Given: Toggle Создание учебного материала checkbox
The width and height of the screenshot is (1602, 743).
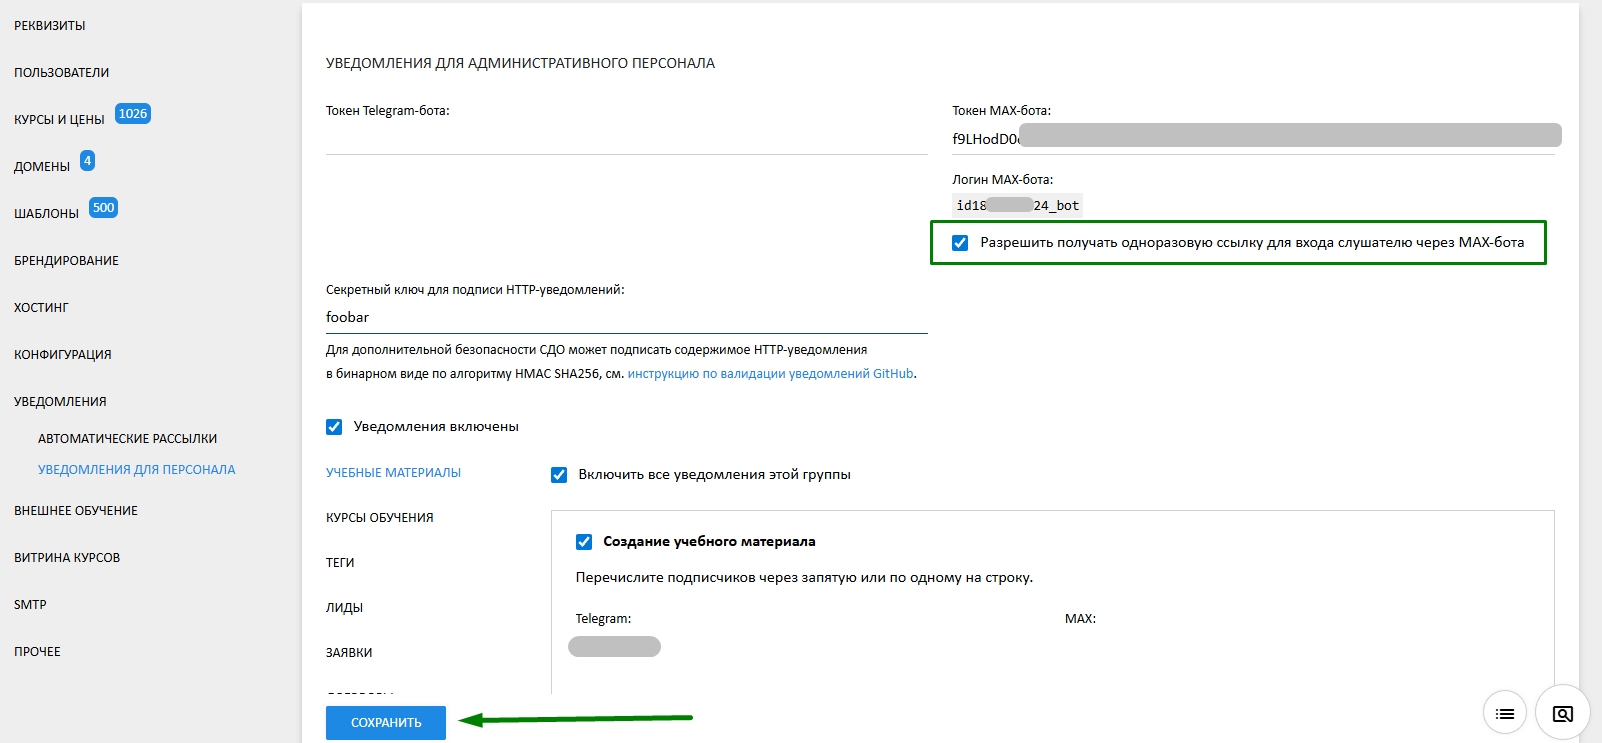Looking at the screenshot, I should pos(584,542).
